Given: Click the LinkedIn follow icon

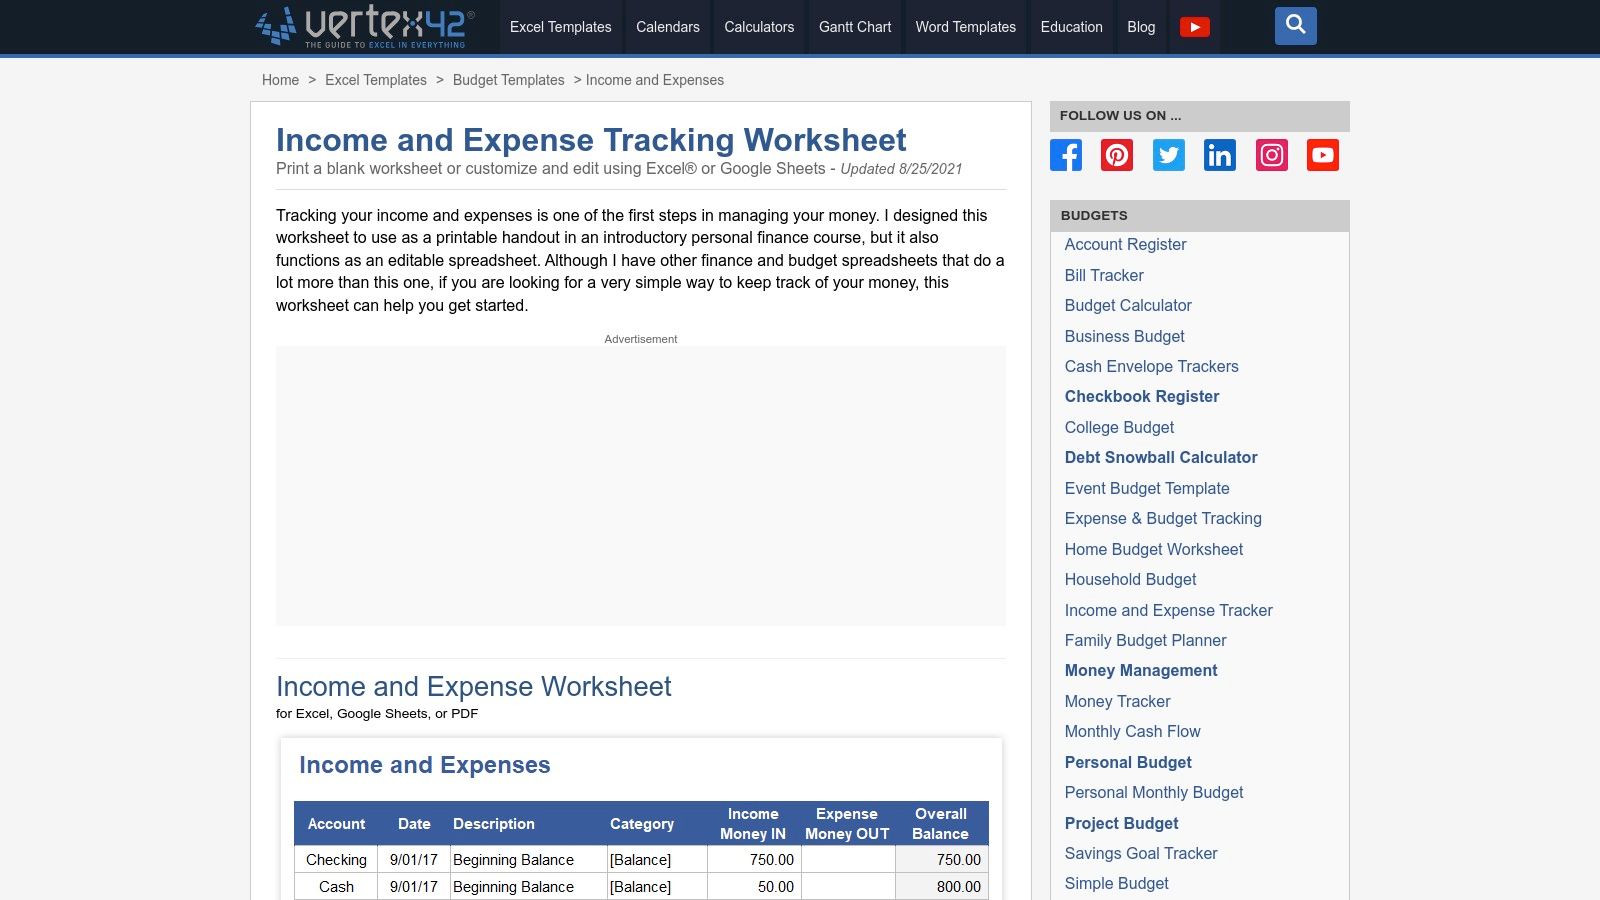Looking at the screenshot, I should coord(1220,155).
